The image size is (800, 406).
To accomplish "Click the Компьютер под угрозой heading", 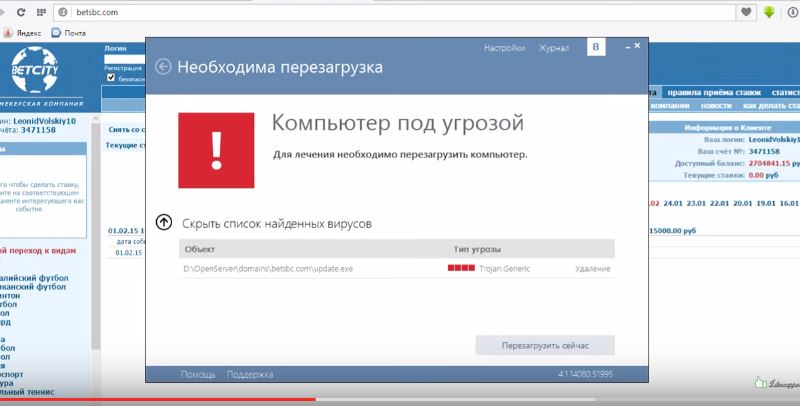I will point(397,123).
